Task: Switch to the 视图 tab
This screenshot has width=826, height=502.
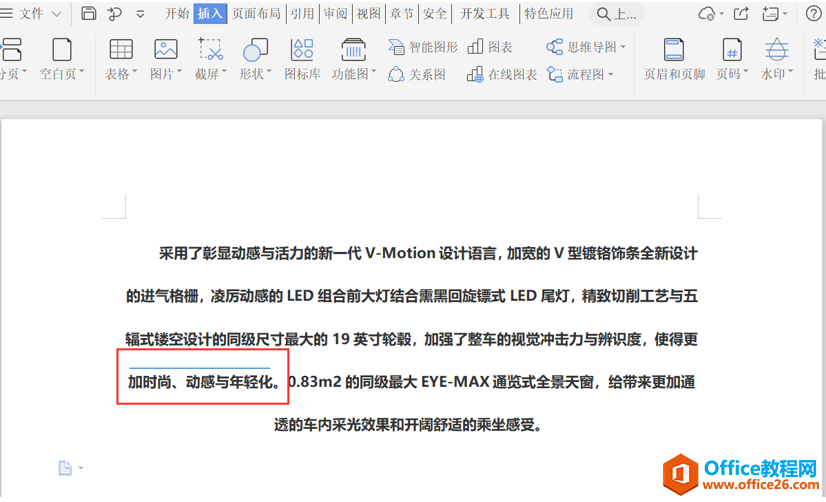Action: pyautogui.click(x=368, y=14)
